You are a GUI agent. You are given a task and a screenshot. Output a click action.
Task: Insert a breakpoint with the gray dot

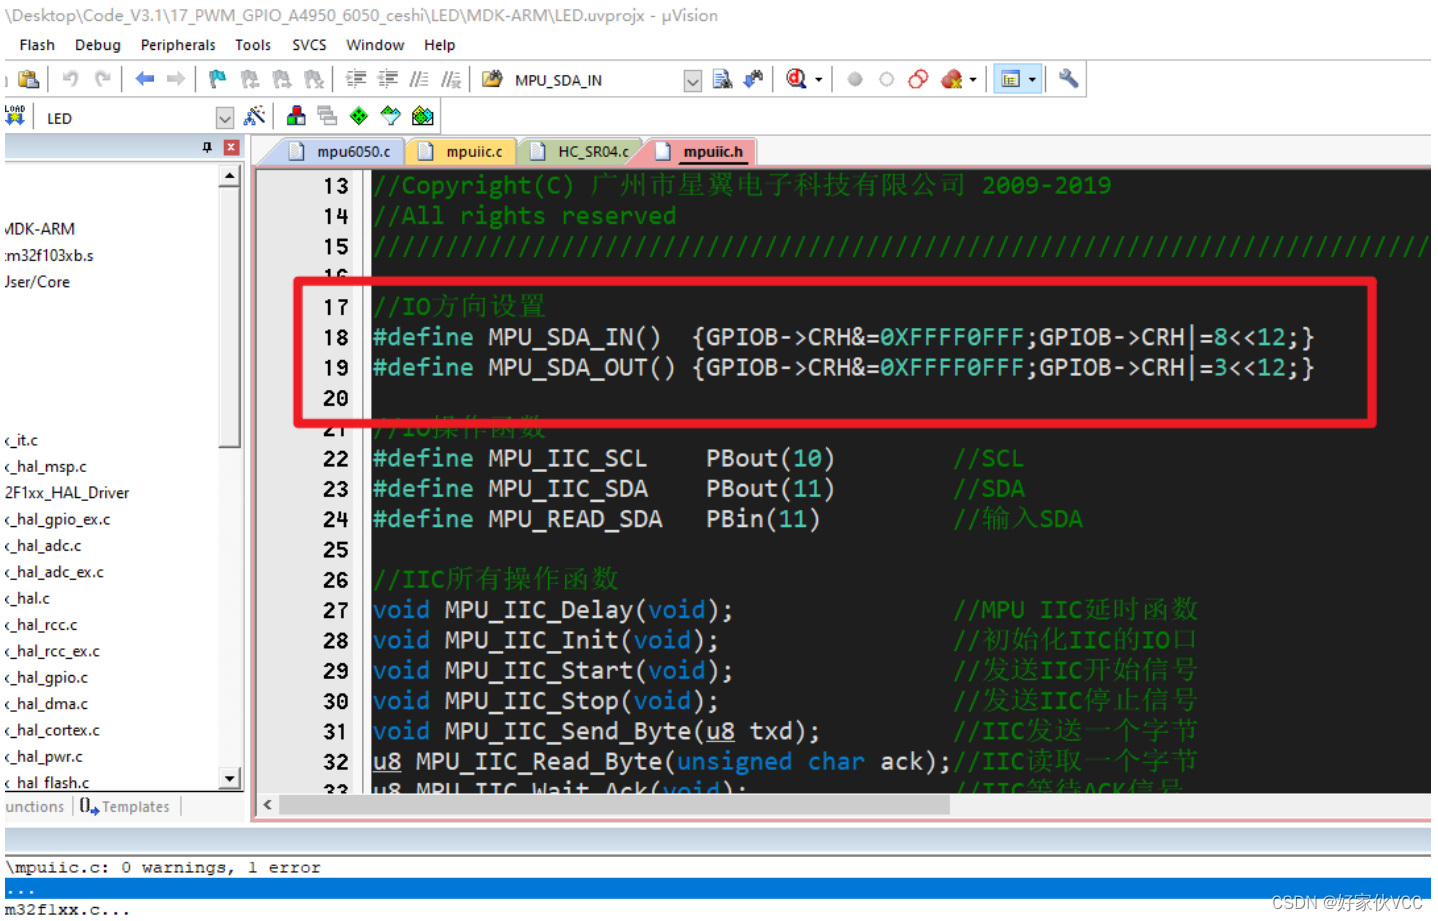click(x=855, y=80)
